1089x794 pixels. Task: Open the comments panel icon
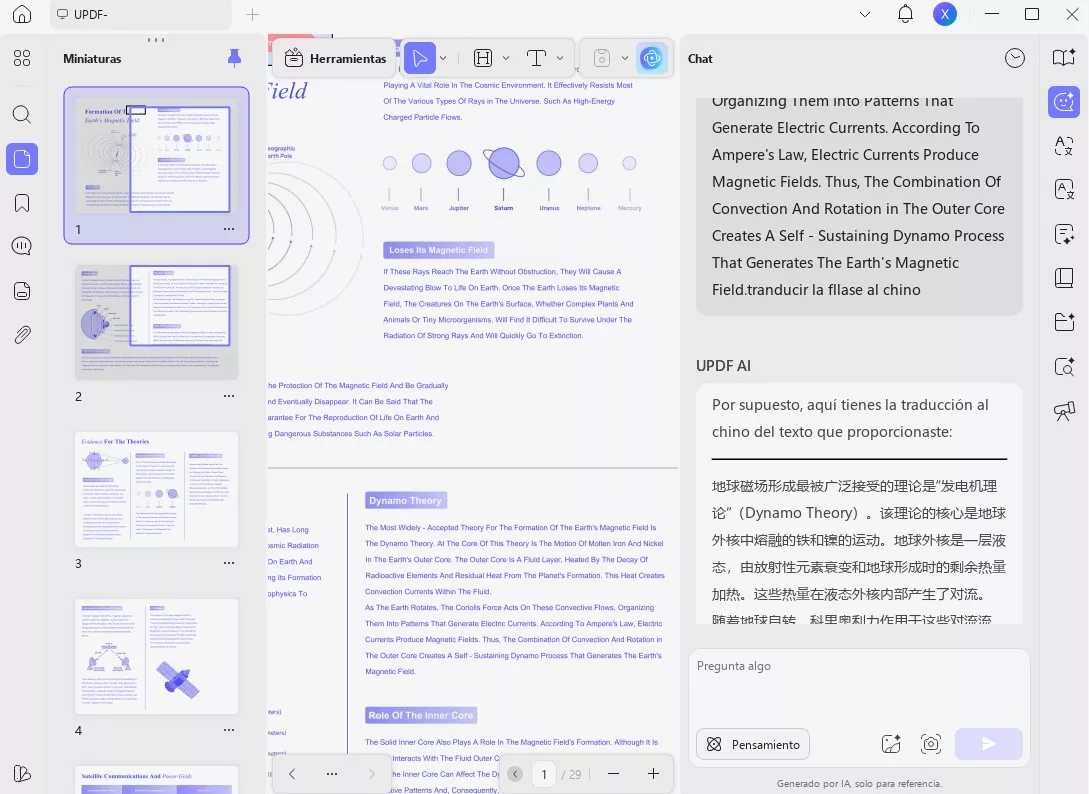pyautogui.click(x=22, y=246)
